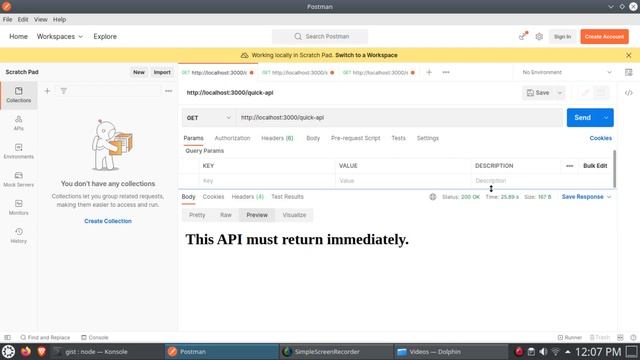Open the request Settings tab
This screenshot has width=640, height=360.
427,138
